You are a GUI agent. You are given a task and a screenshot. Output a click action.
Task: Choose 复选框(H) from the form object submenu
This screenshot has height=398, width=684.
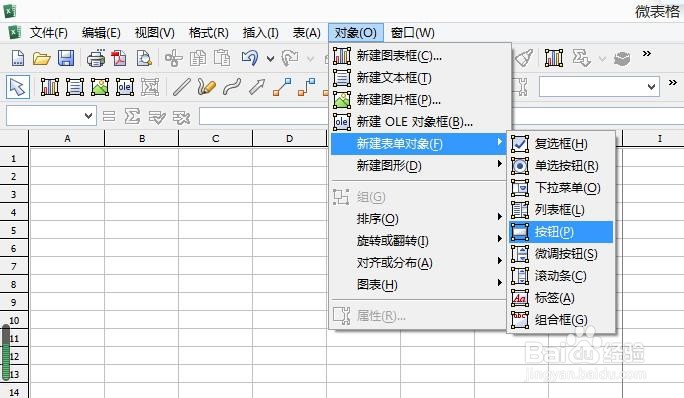pos(561,144)
